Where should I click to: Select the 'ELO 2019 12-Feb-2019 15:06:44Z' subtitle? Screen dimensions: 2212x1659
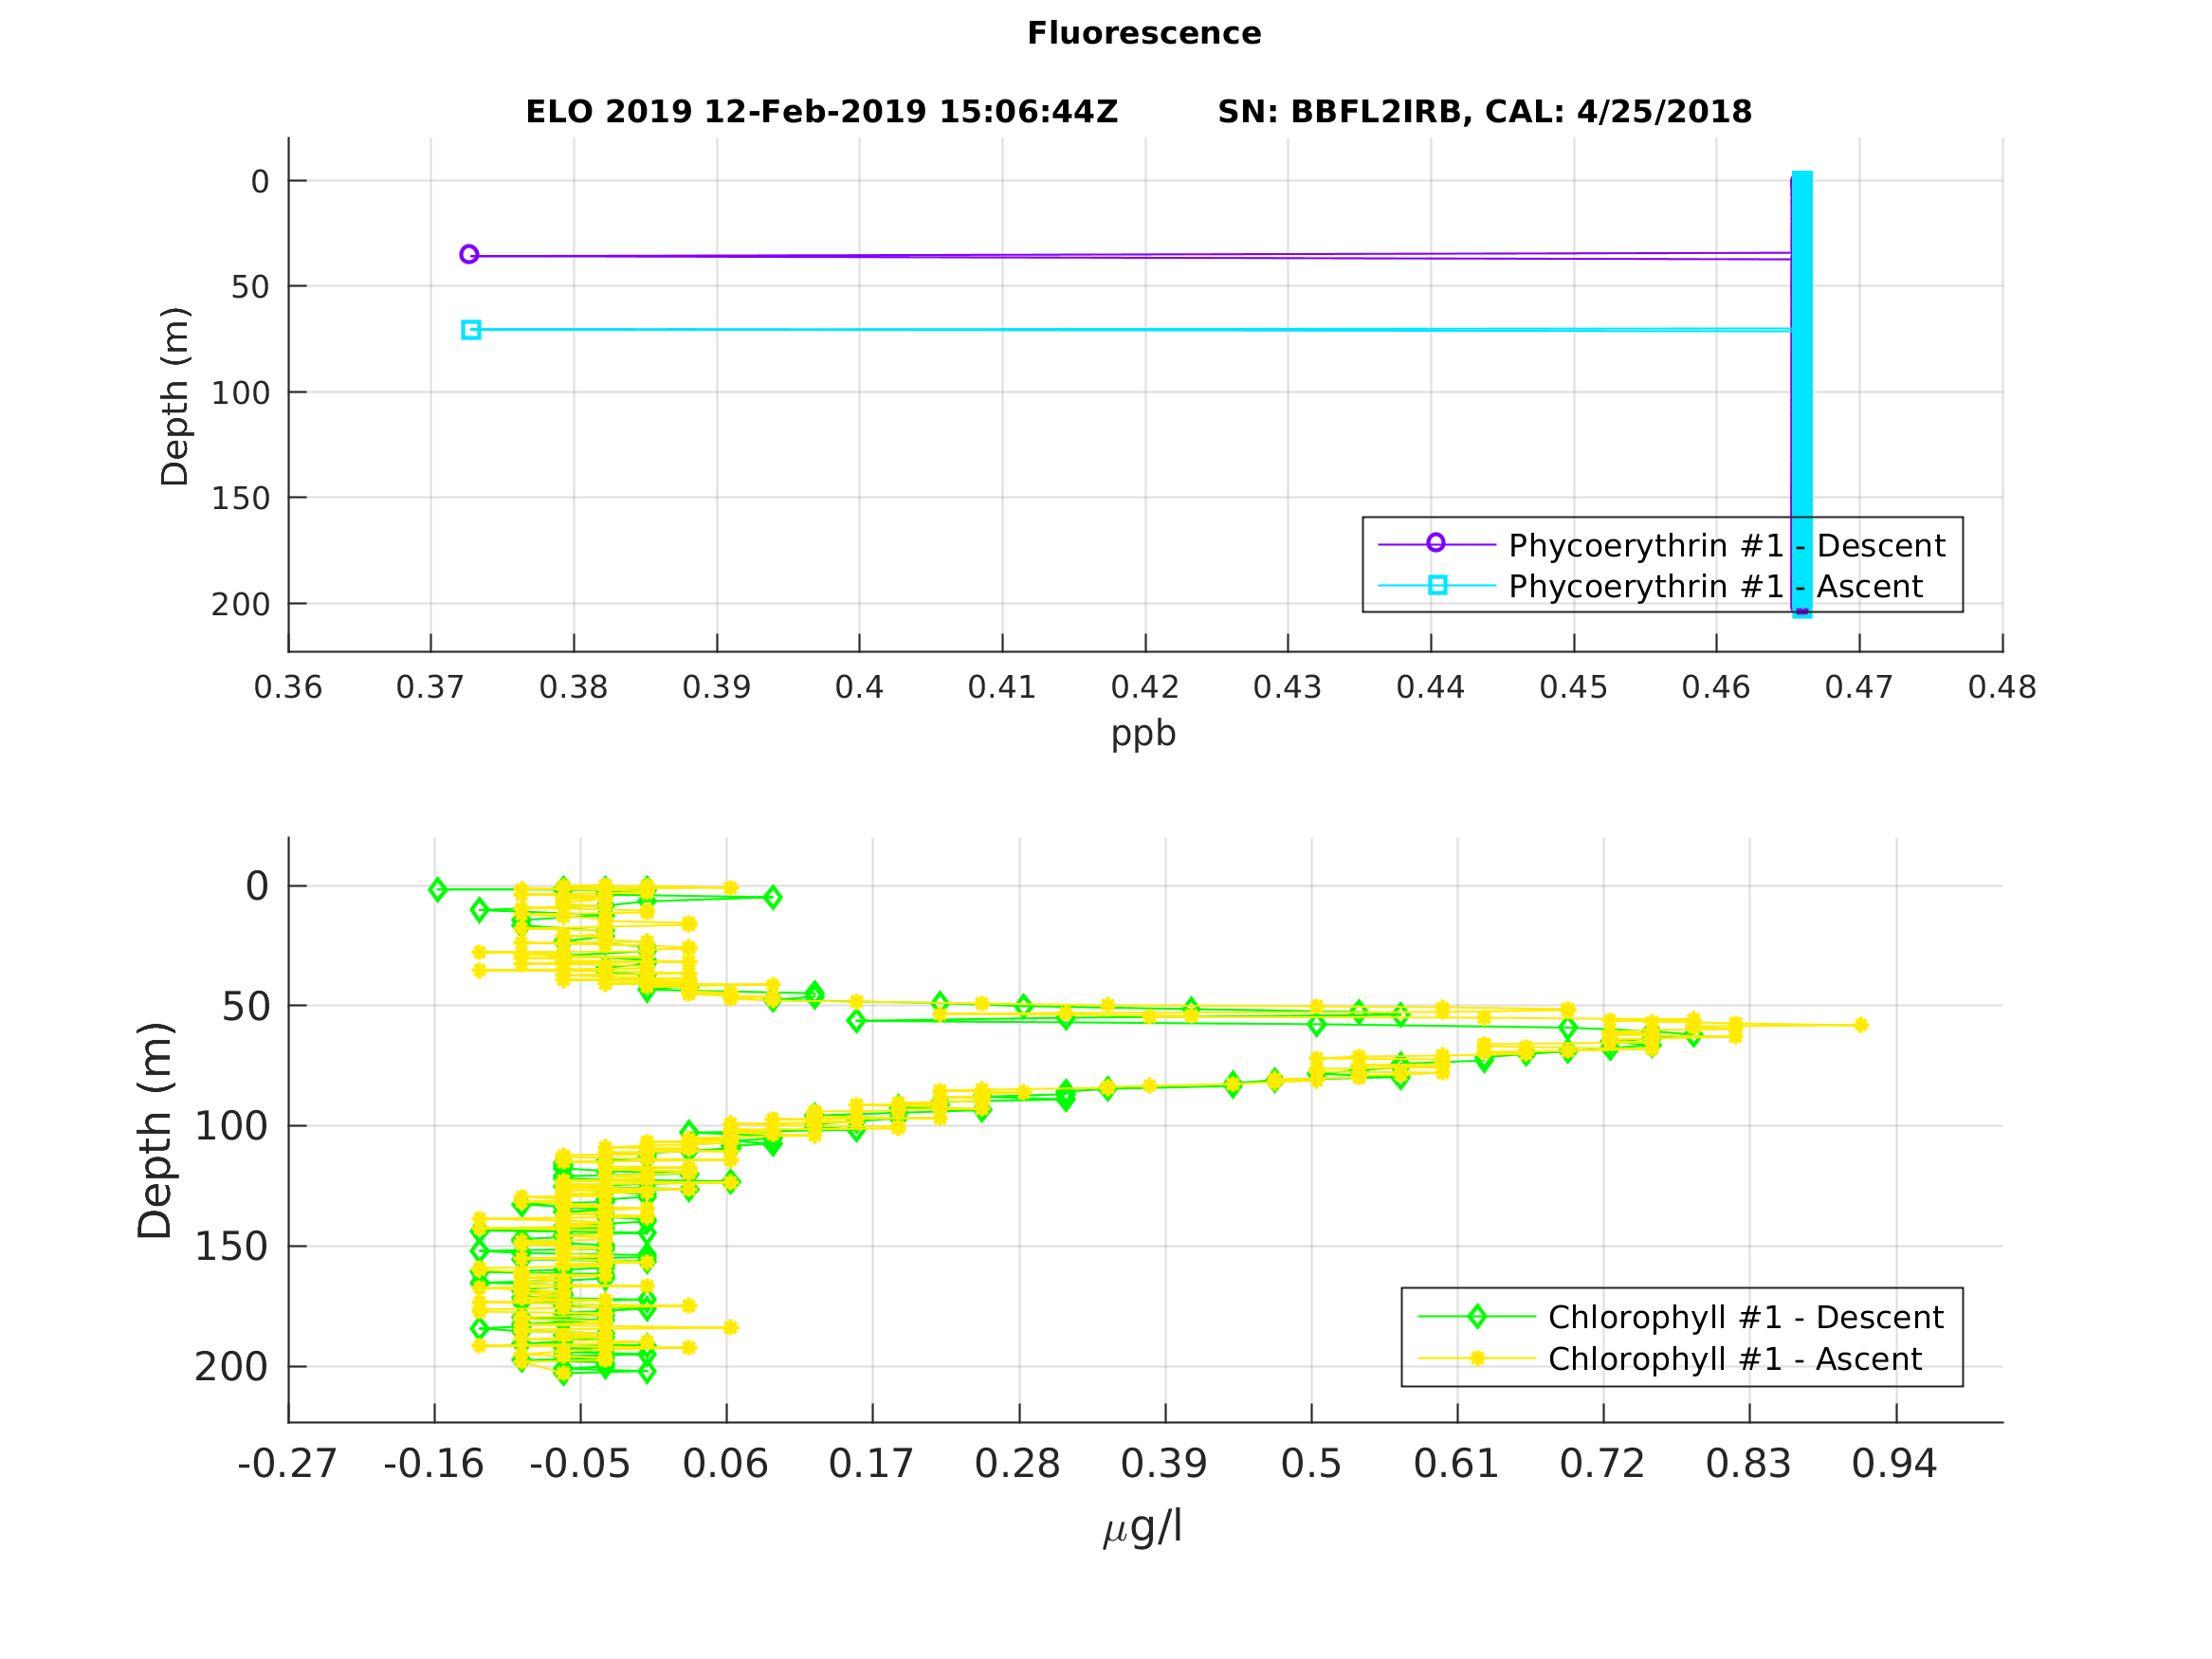821,112
